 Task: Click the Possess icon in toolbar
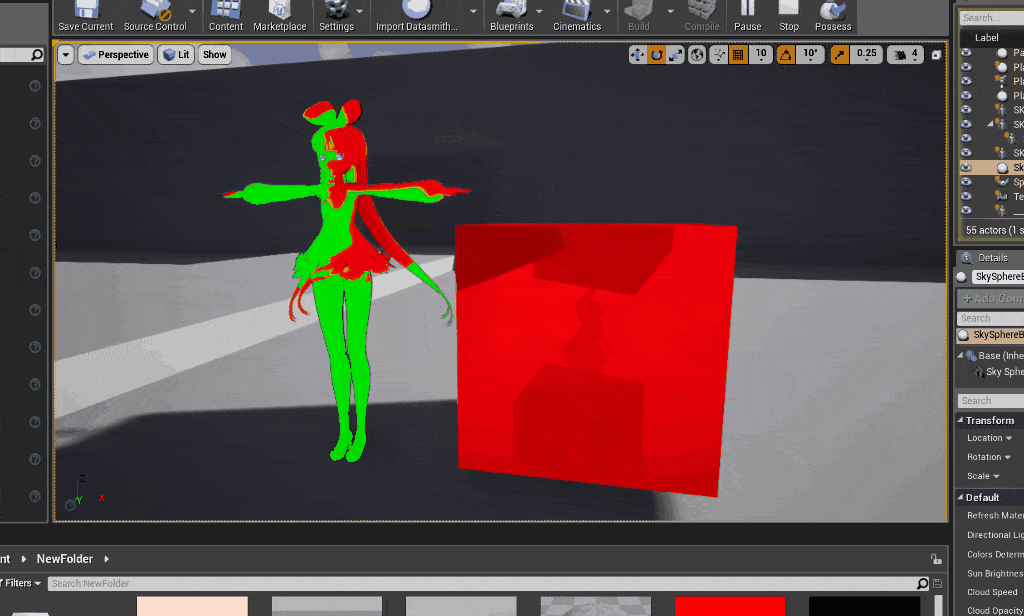coord(833,15)
